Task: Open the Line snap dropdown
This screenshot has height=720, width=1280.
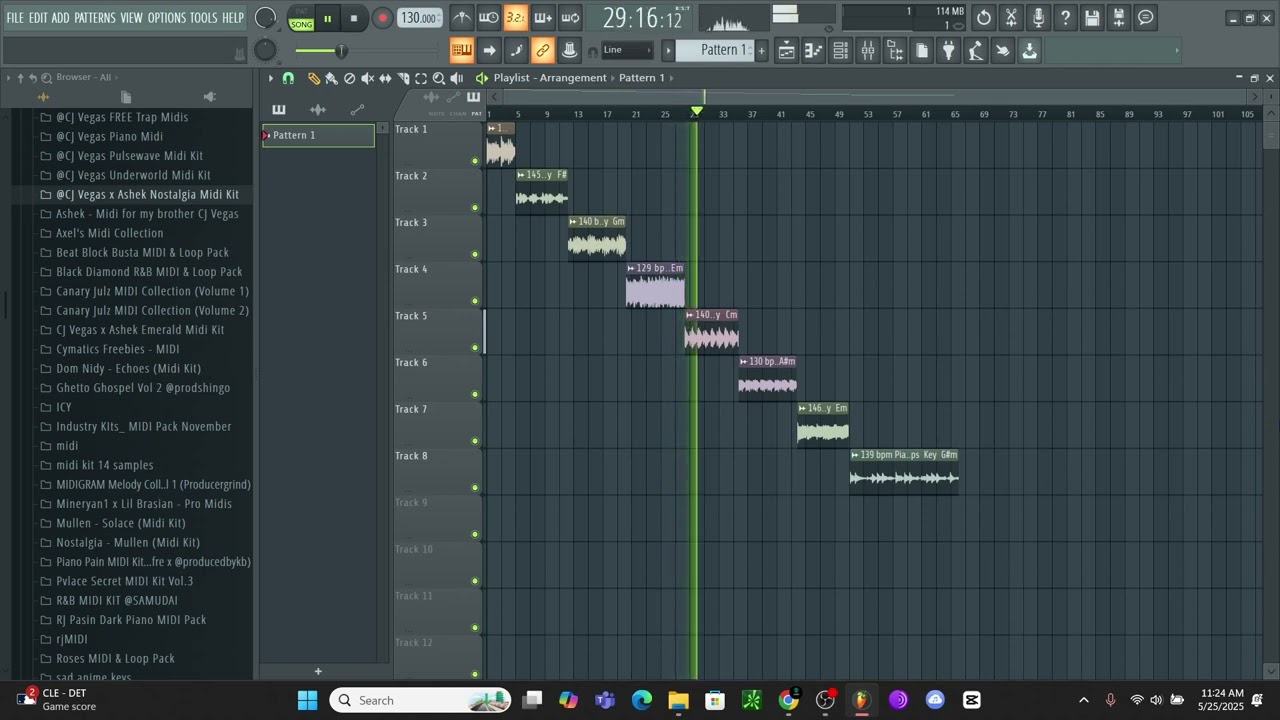Action: 626,50
